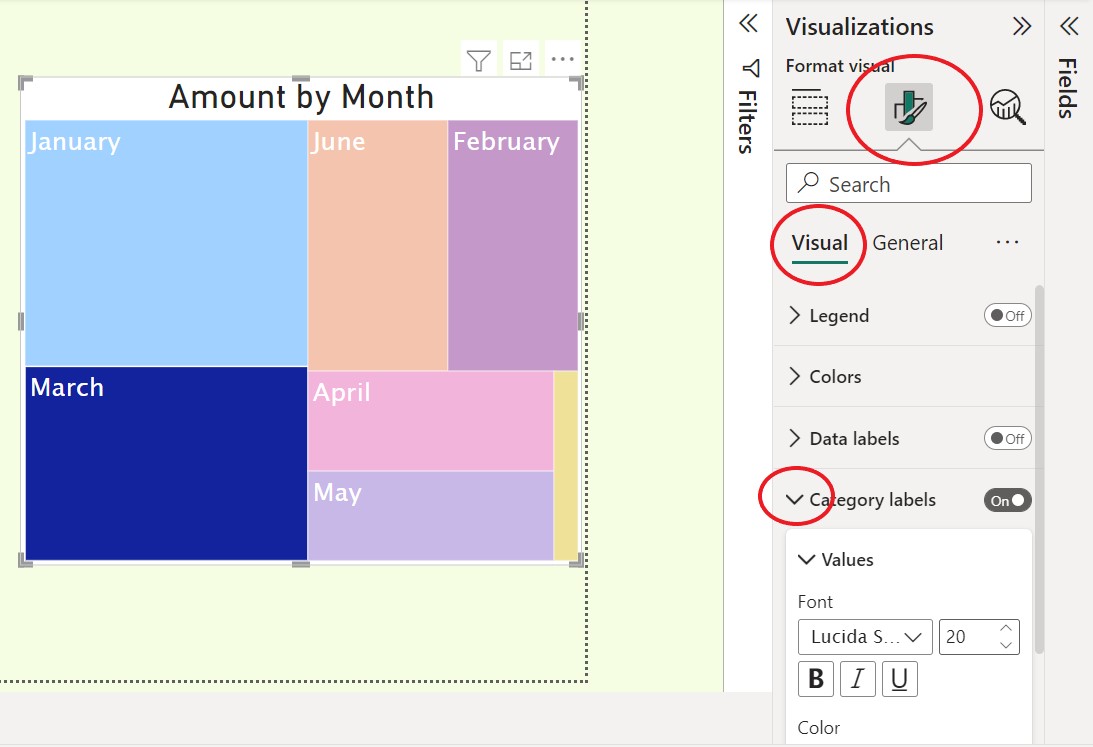The width and height of the screenshot is (1093, 747).
Task: Apply underline to category label text
Action: (x=899, y=678)
